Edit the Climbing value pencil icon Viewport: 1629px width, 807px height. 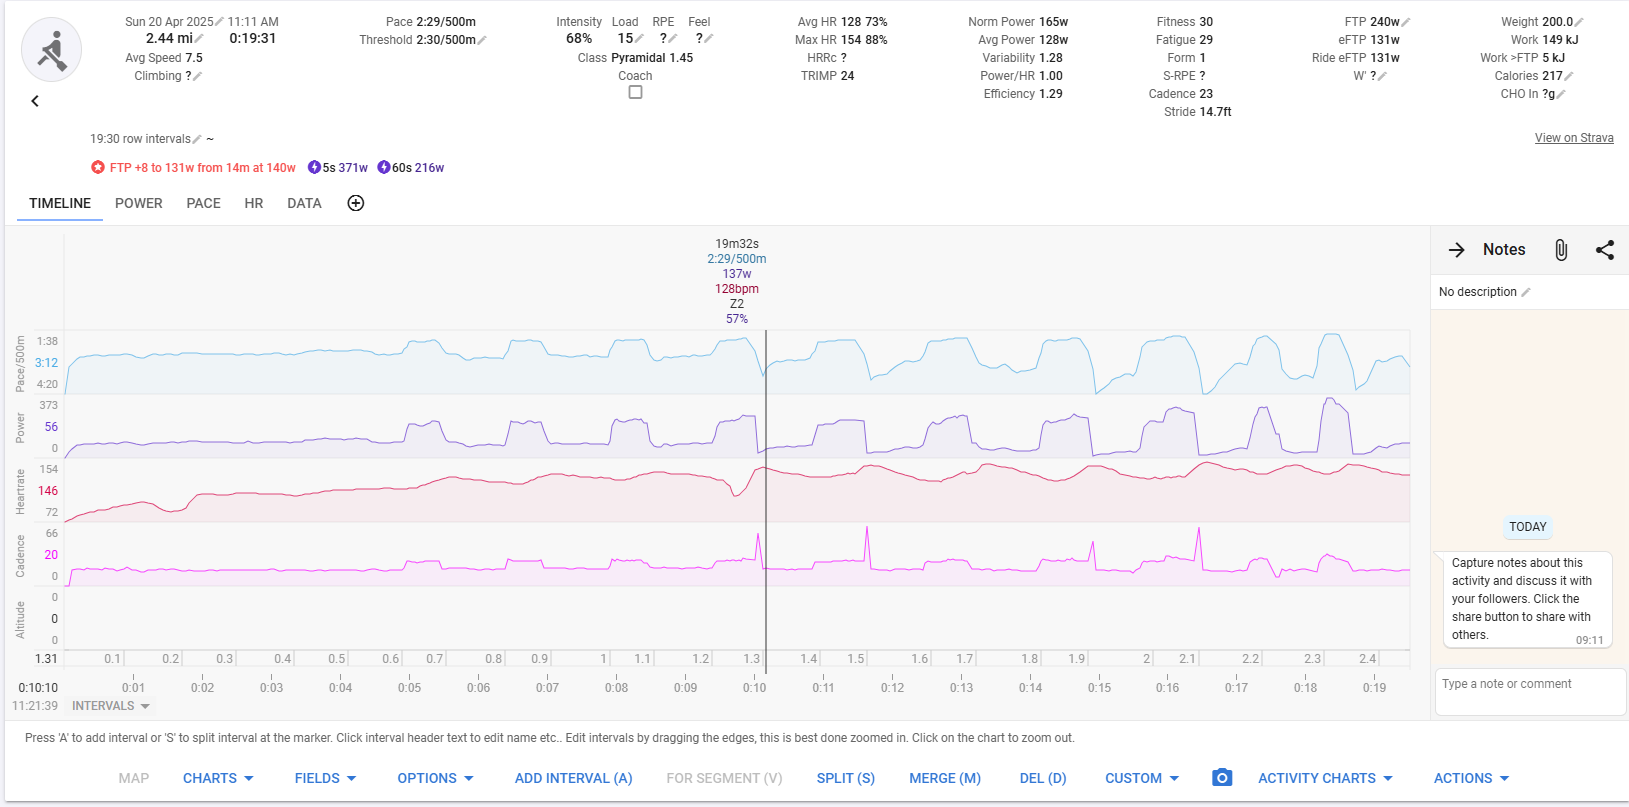pyautogui.click(x=197, y=76)
